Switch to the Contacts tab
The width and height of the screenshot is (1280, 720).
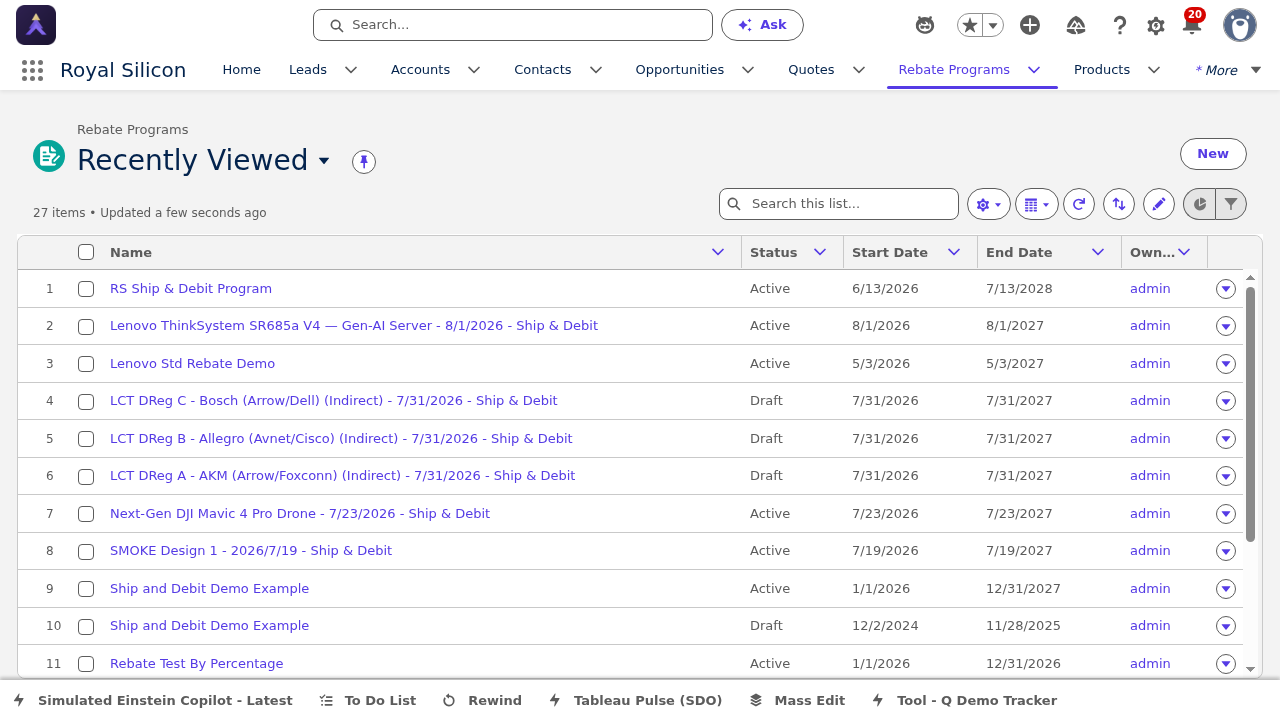tap(542, 70)
